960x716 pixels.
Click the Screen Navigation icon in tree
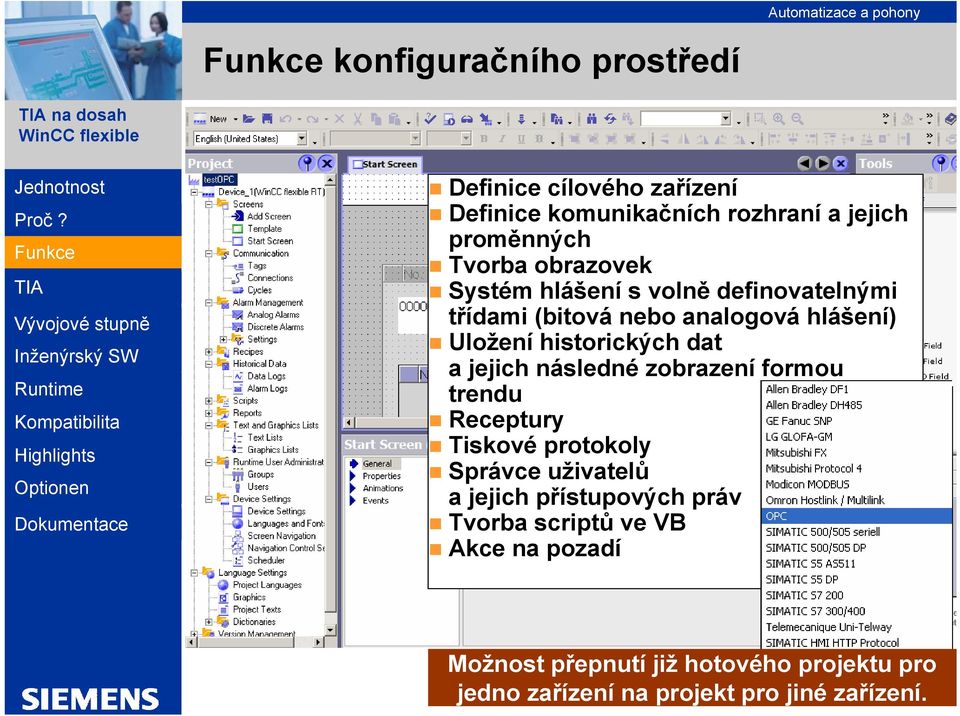(238, 536)
